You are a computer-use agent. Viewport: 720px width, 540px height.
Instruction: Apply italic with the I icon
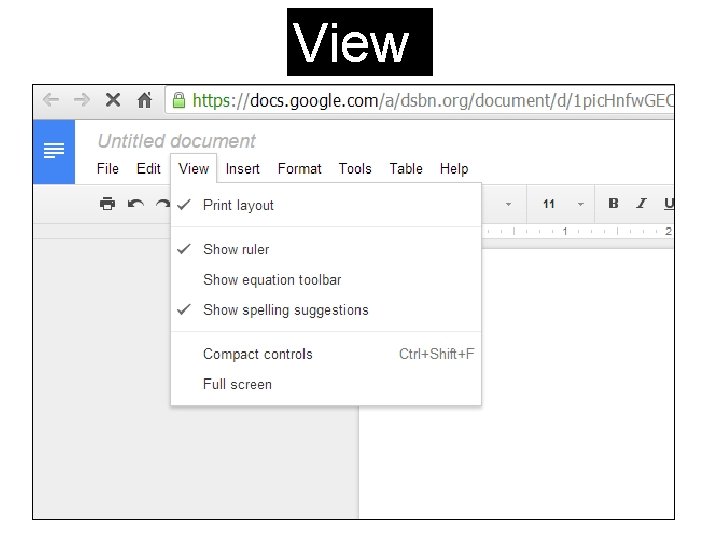(x=641, y=203)
